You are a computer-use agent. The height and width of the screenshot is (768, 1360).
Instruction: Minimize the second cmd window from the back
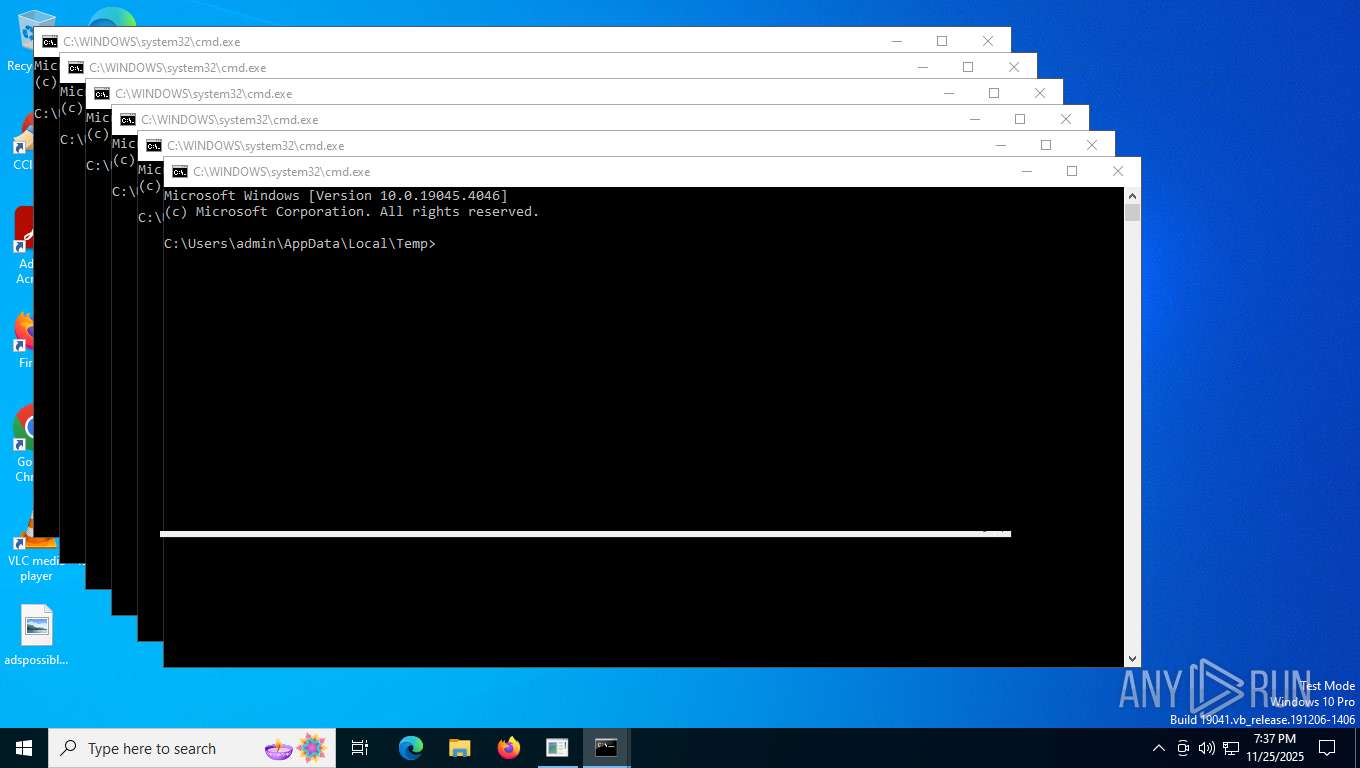922,68
